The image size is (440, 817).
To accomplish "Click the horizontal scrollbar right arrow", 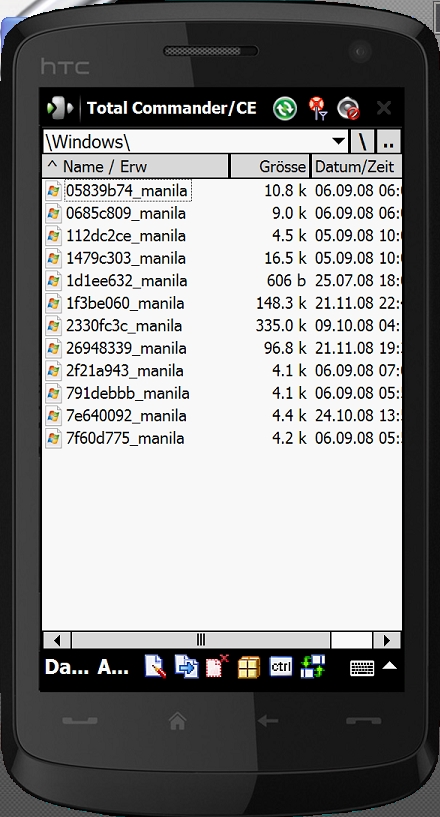I will tap(387, 640).
